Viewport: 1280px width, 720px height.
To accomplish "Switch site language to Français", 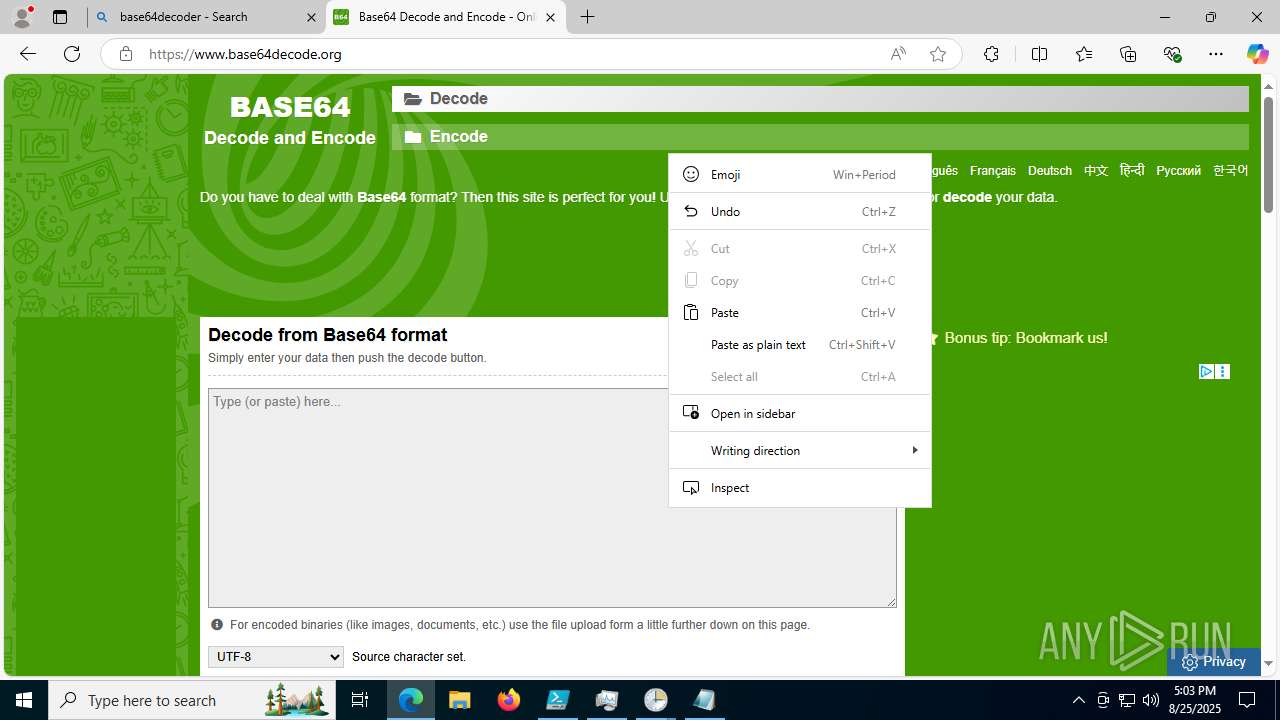I will pos(992,171).
